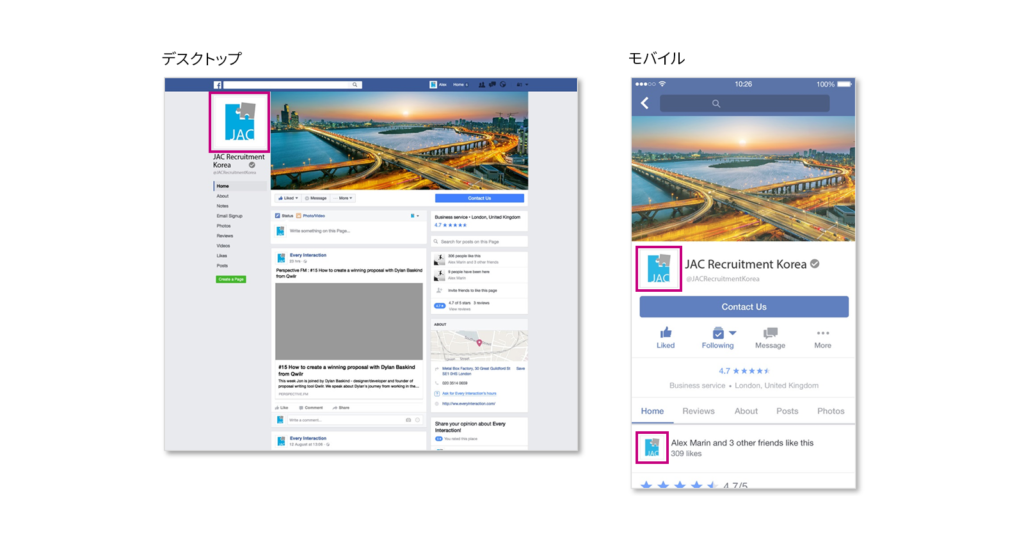
Task: Click the map pin in the About section
Action: [x=479, y=343]
